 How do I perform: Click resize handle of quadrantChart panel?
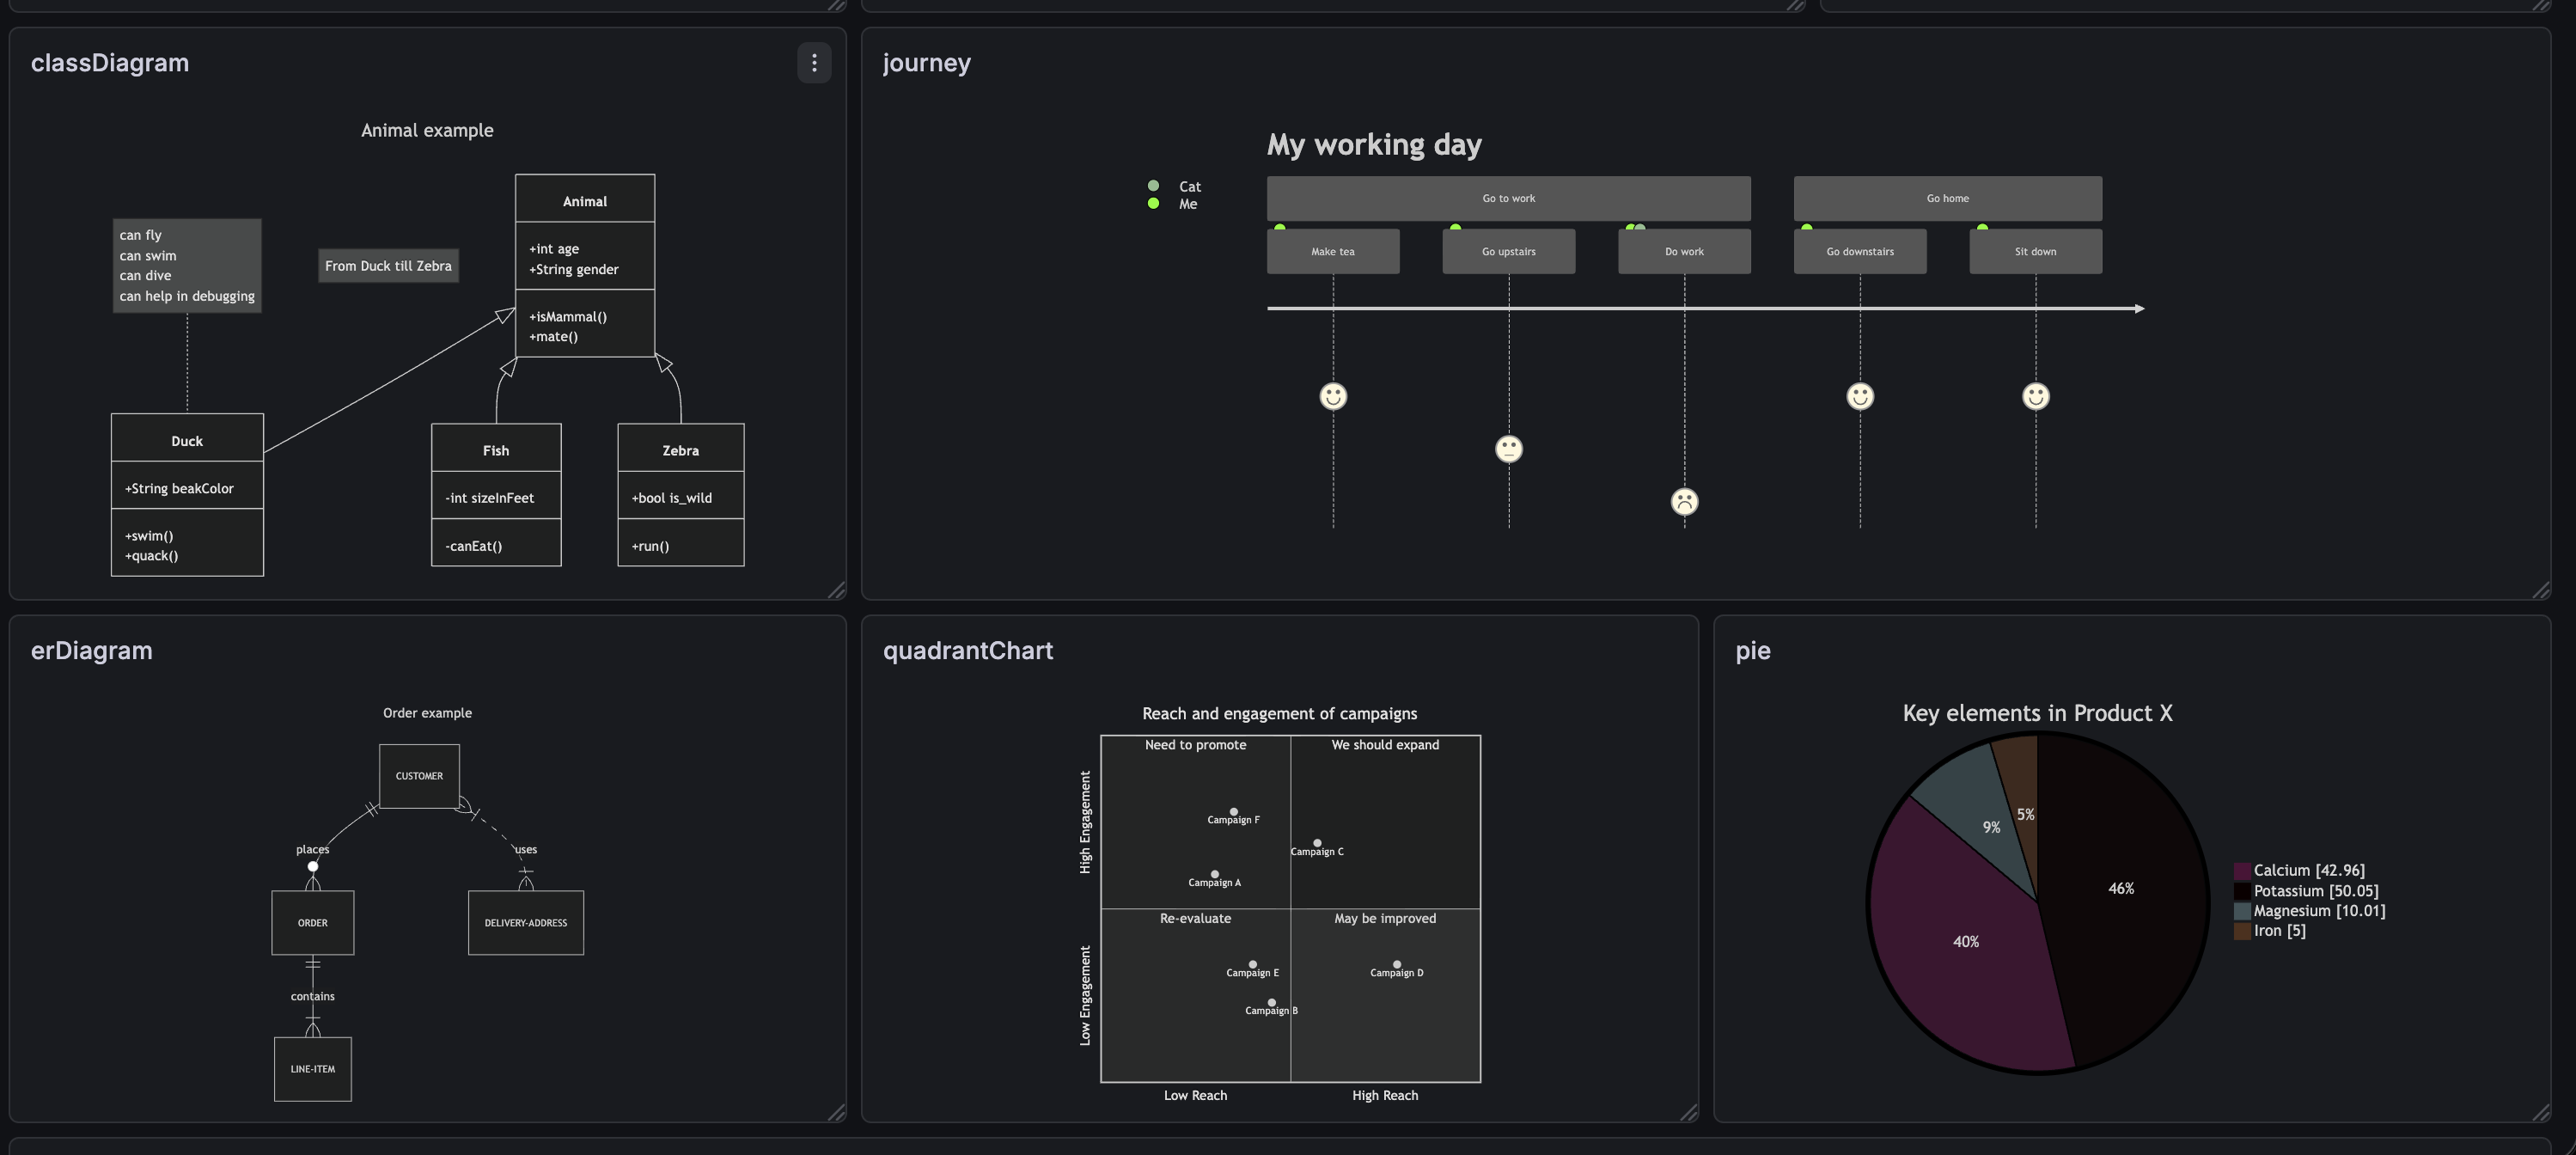[1689, 1112]
